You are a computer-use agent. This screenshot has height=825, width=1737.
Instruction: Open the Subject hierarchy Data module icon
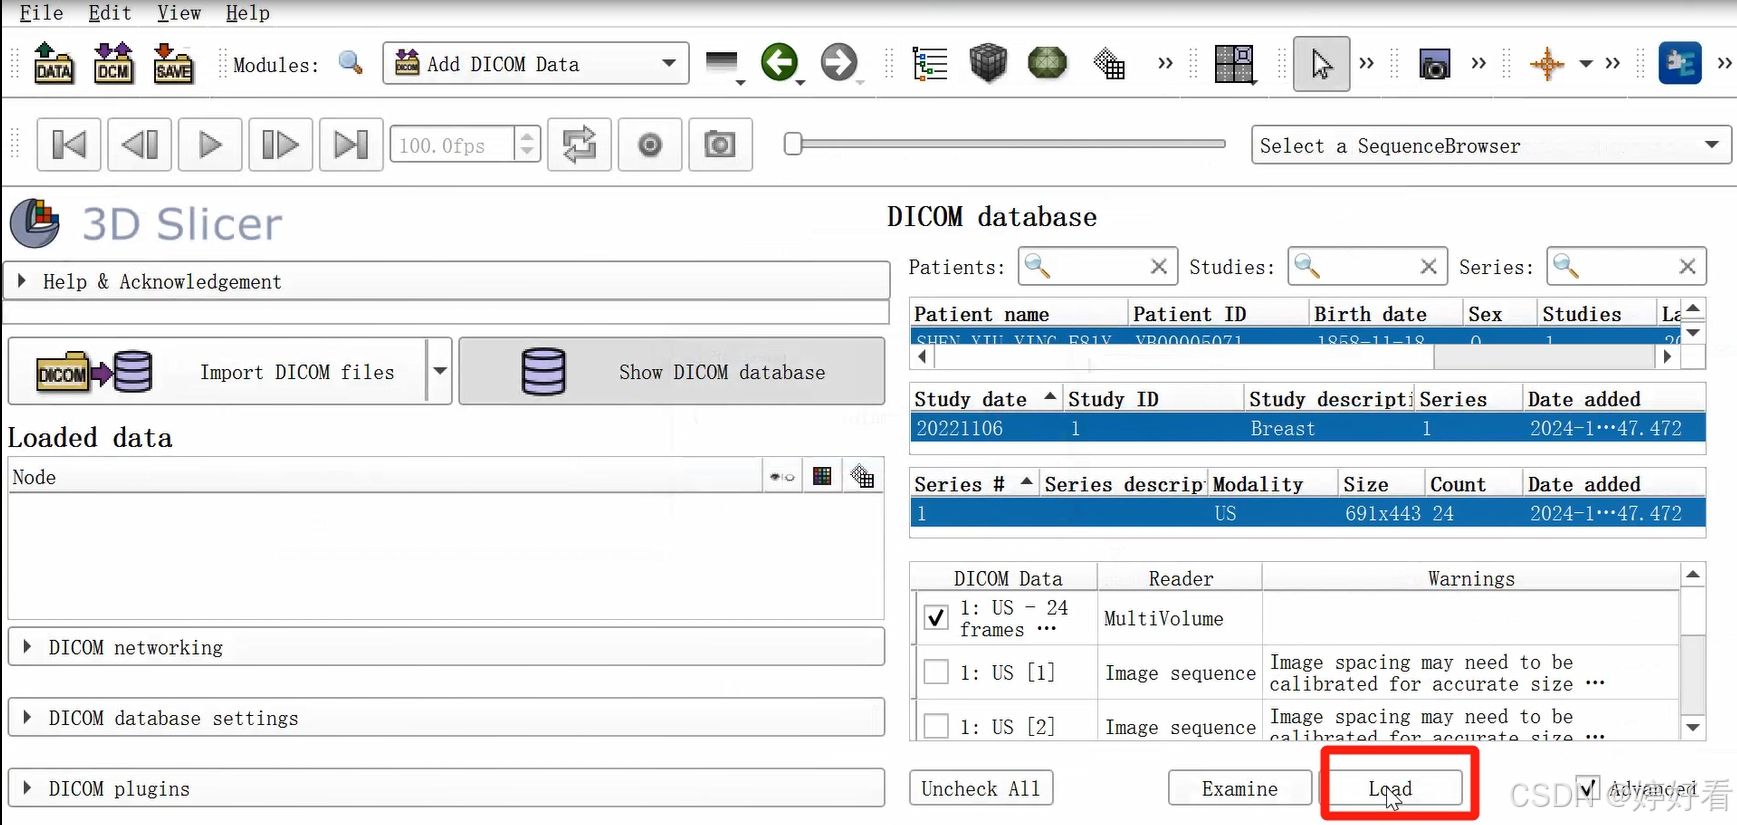930,64
